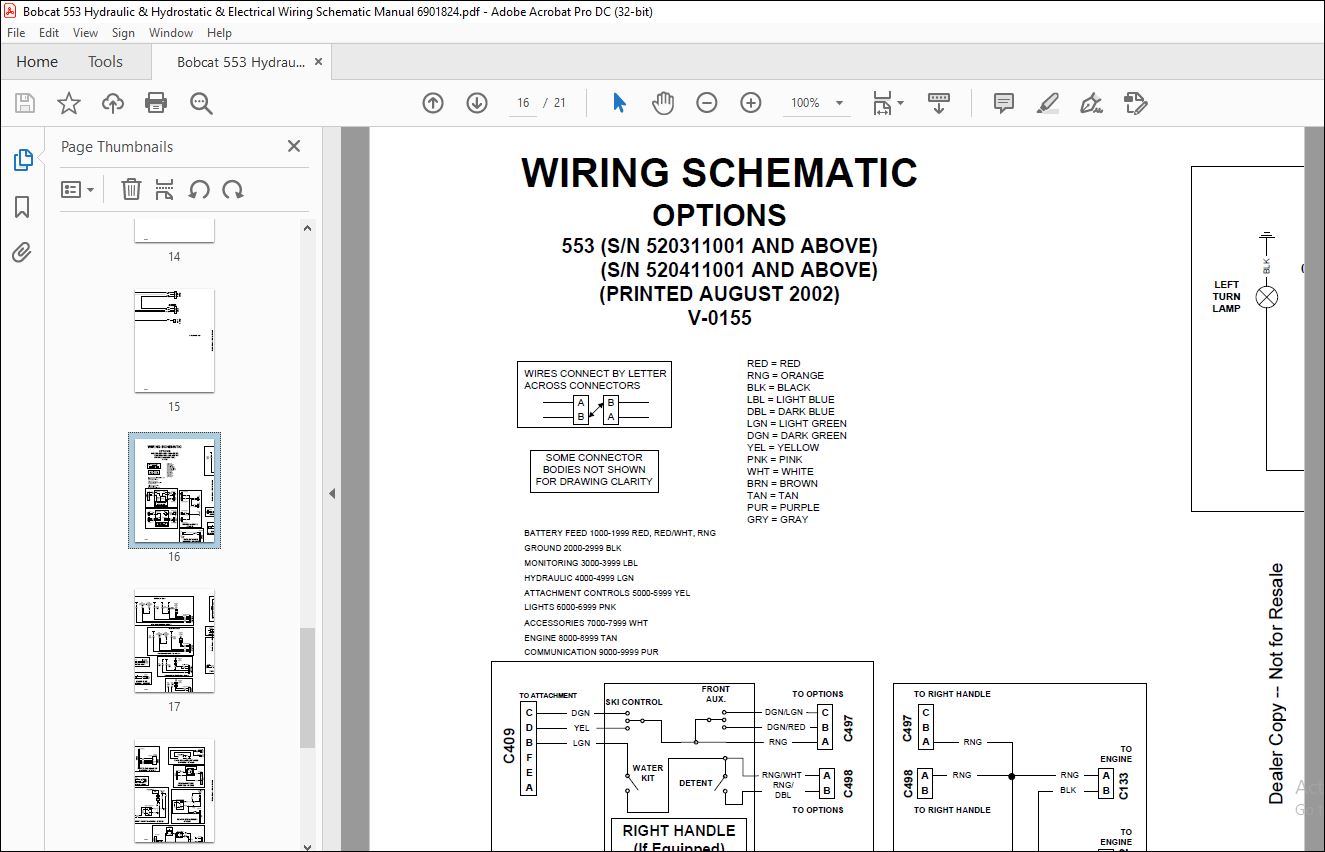
Task: Select the Highlight text pen tool
Action: pos(1047,103)
